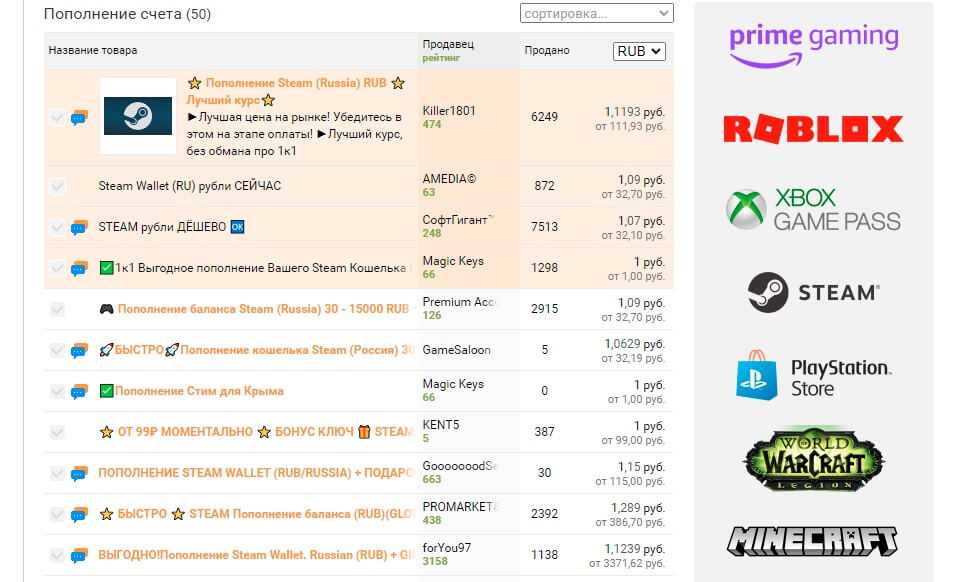Click the Название товара column header
The height and width of the screenshot is (582, 955).
tap(93, 51)
